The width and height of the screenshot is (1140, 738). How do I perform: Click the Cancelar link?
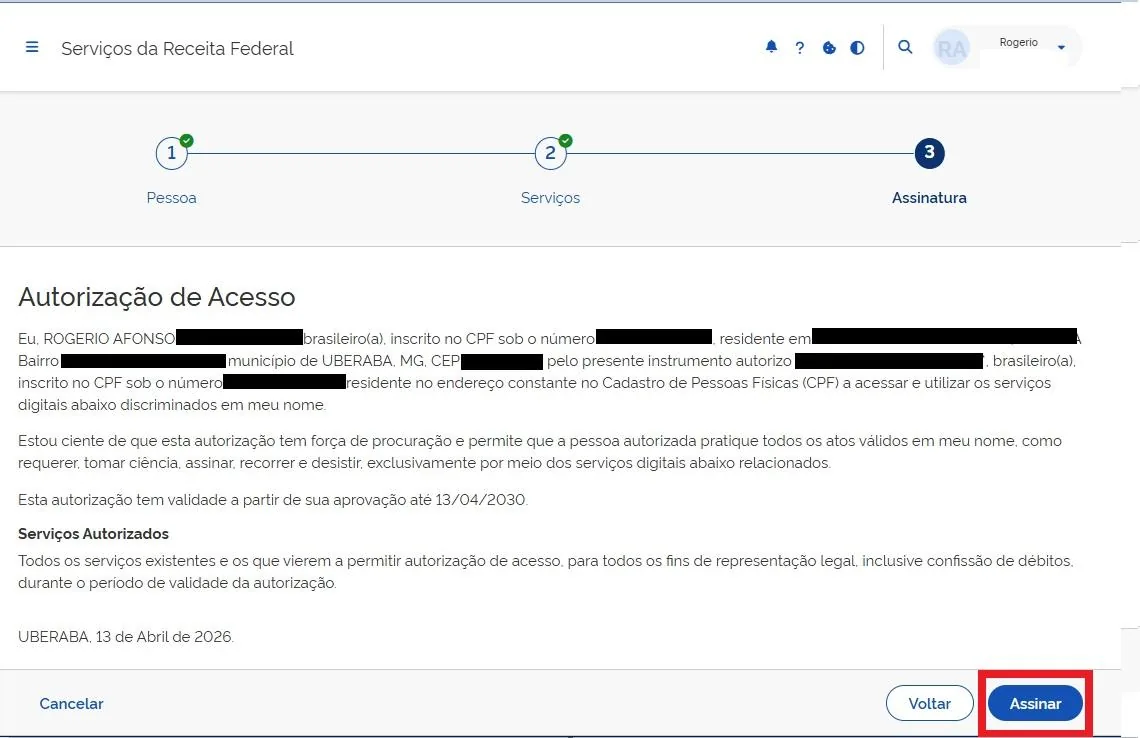click(71, 704)
